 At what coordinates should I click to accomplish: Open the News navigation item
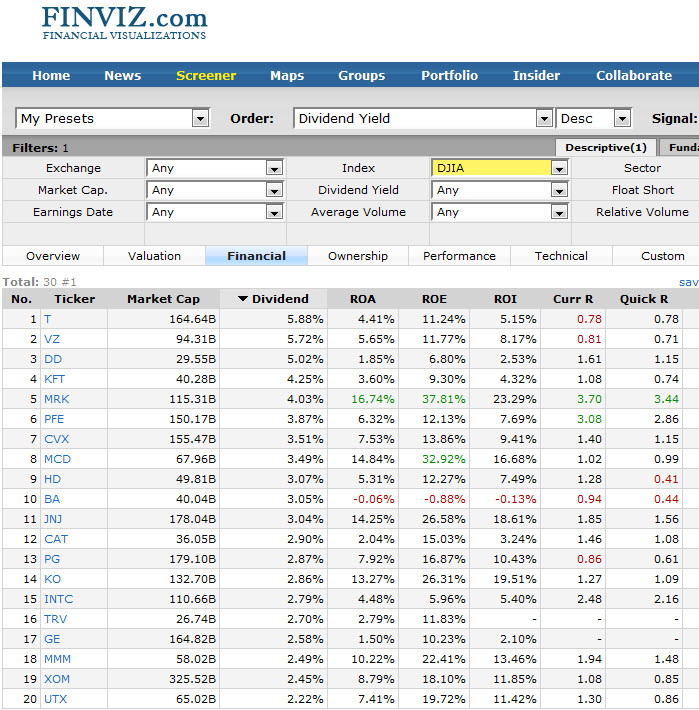[123, 76]
